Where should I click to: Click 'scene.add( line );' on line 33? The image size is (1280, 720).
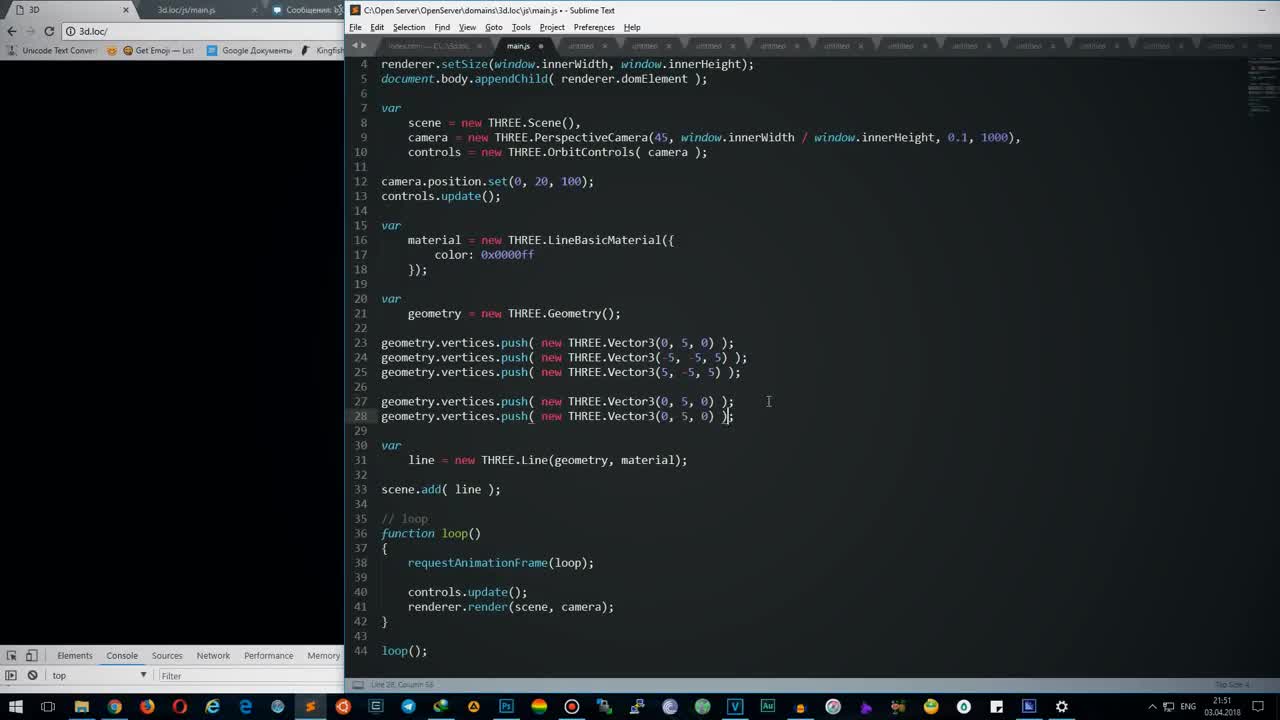click(x=441, y=490)
